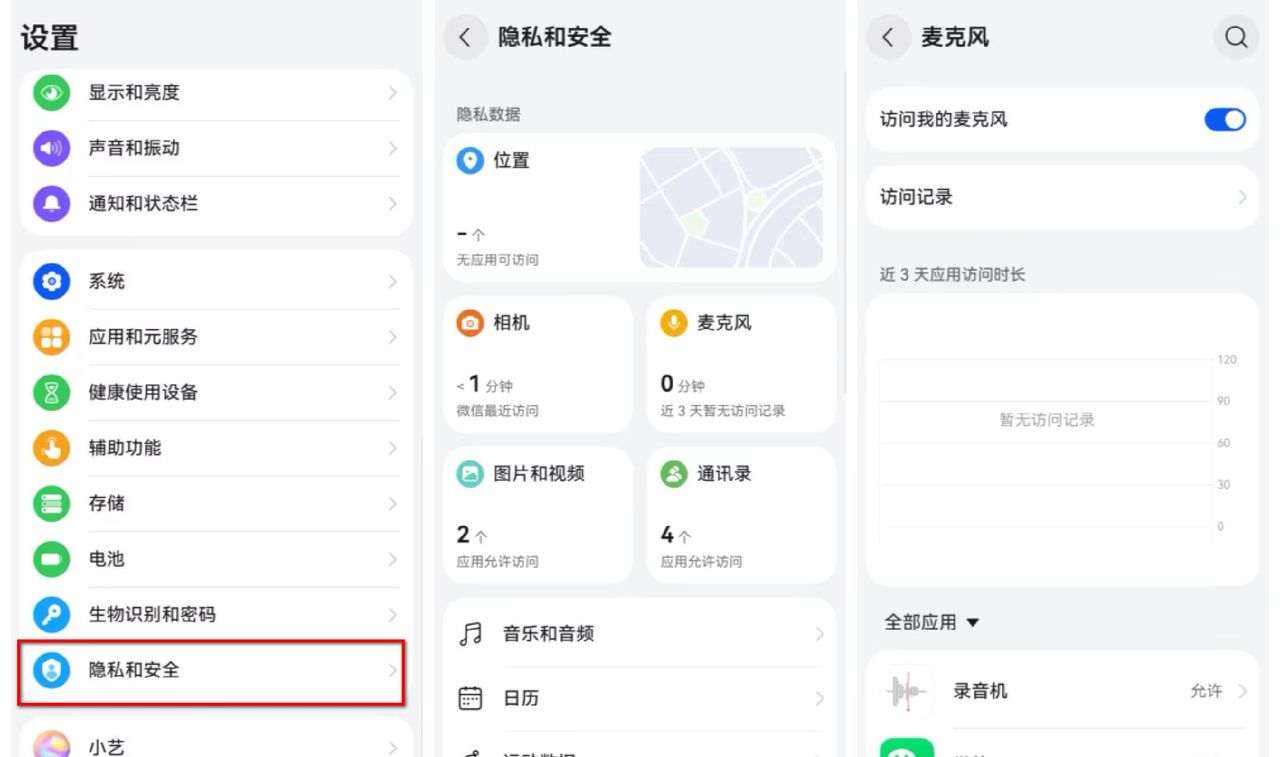
Task: Open 显示和亮度 settings via its eye icon
Action: 50,92
